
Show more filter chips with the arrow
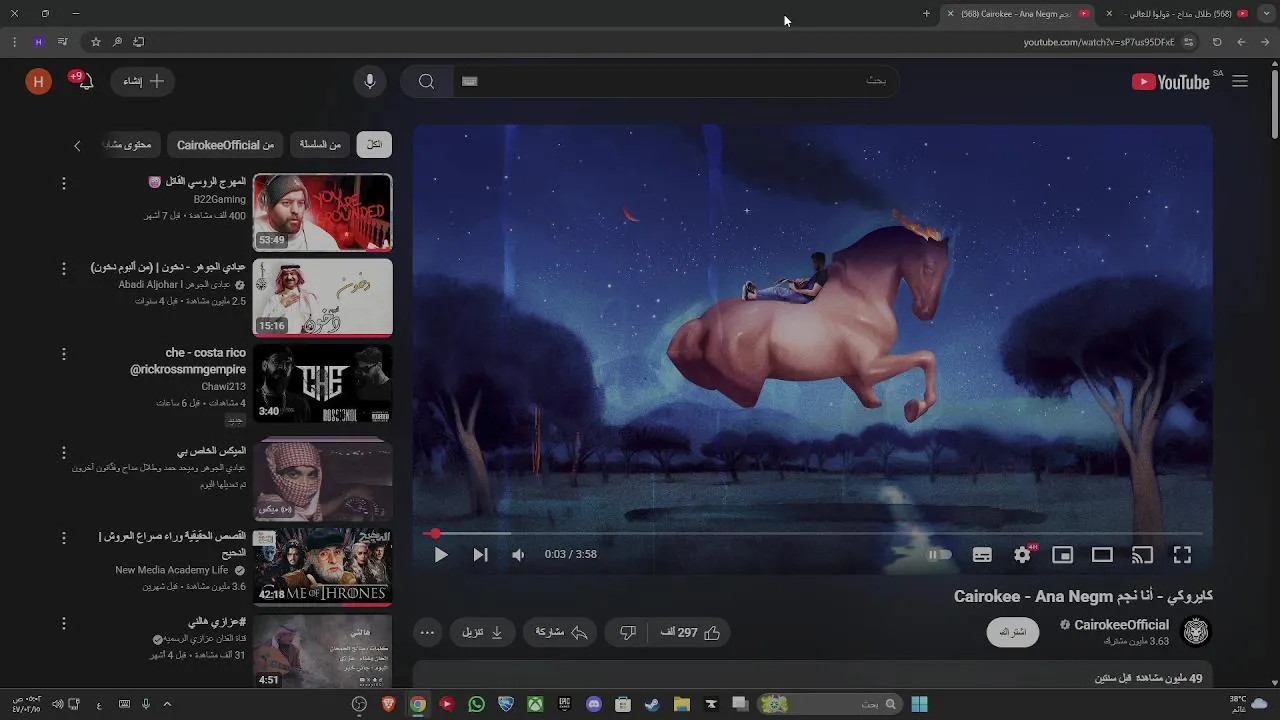click(77, 146)
